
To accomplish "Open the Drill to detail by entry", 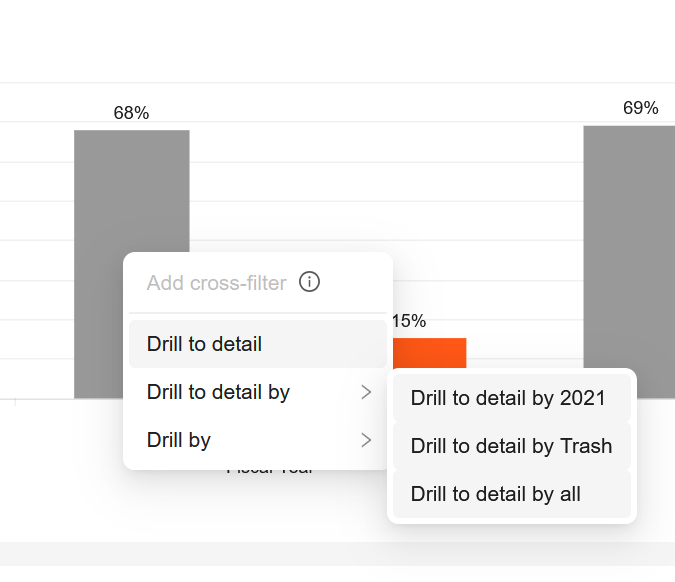I will click(x=218, y=392).
